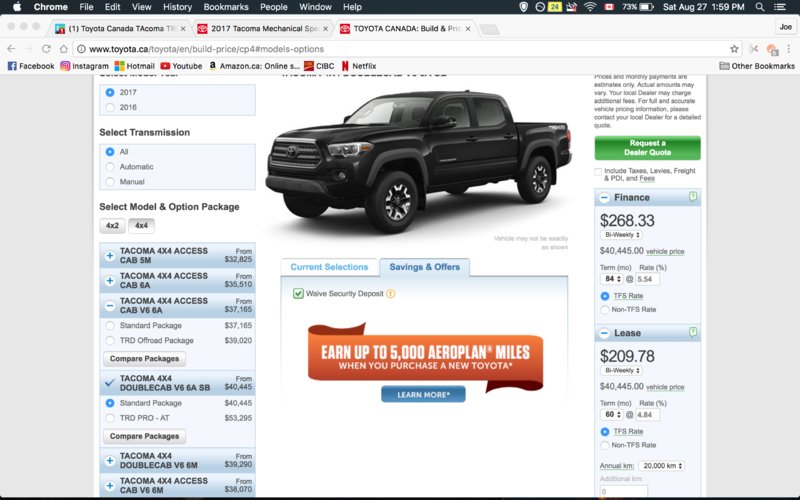Viewport: 800px width, 500px height.
Task: Click the site information icon in address bar
Action: point(81,49)
